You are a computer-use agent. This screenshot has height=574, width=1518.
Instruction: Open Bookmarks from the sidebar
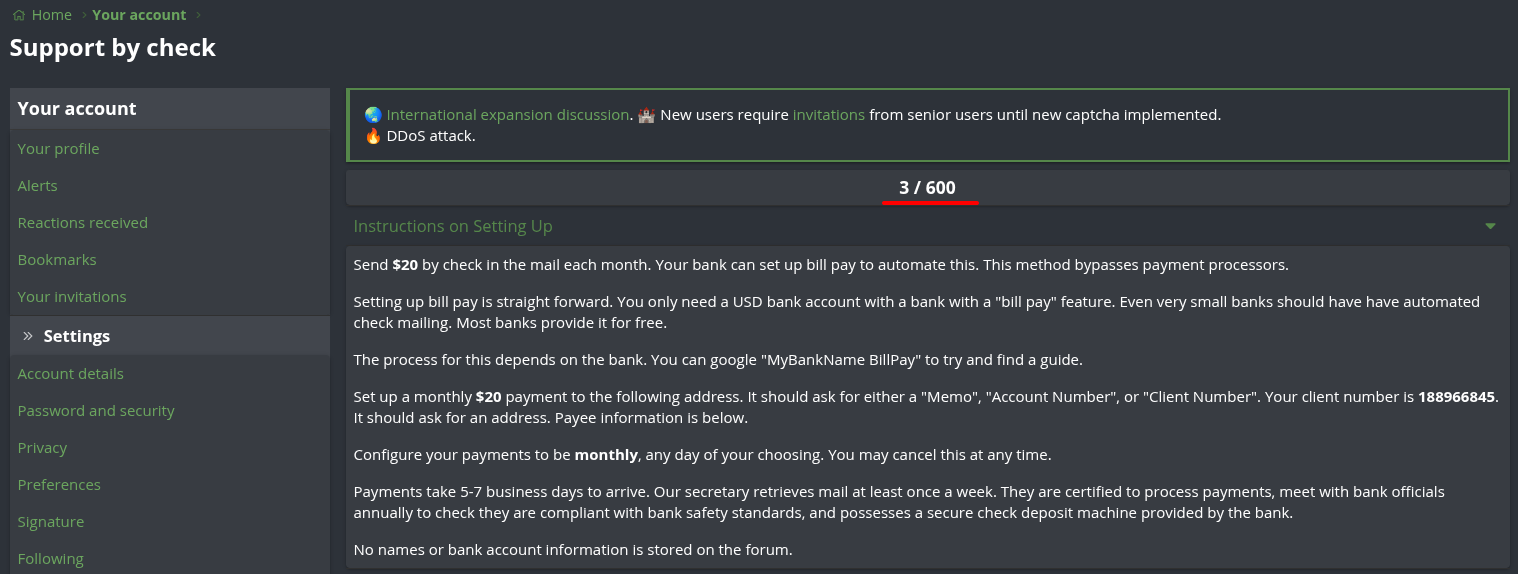57,260
